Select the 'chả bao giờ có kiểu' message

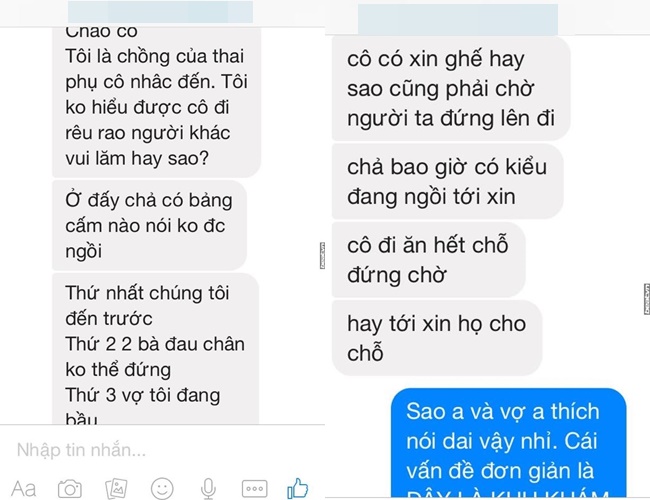click(x=448, y=181)
